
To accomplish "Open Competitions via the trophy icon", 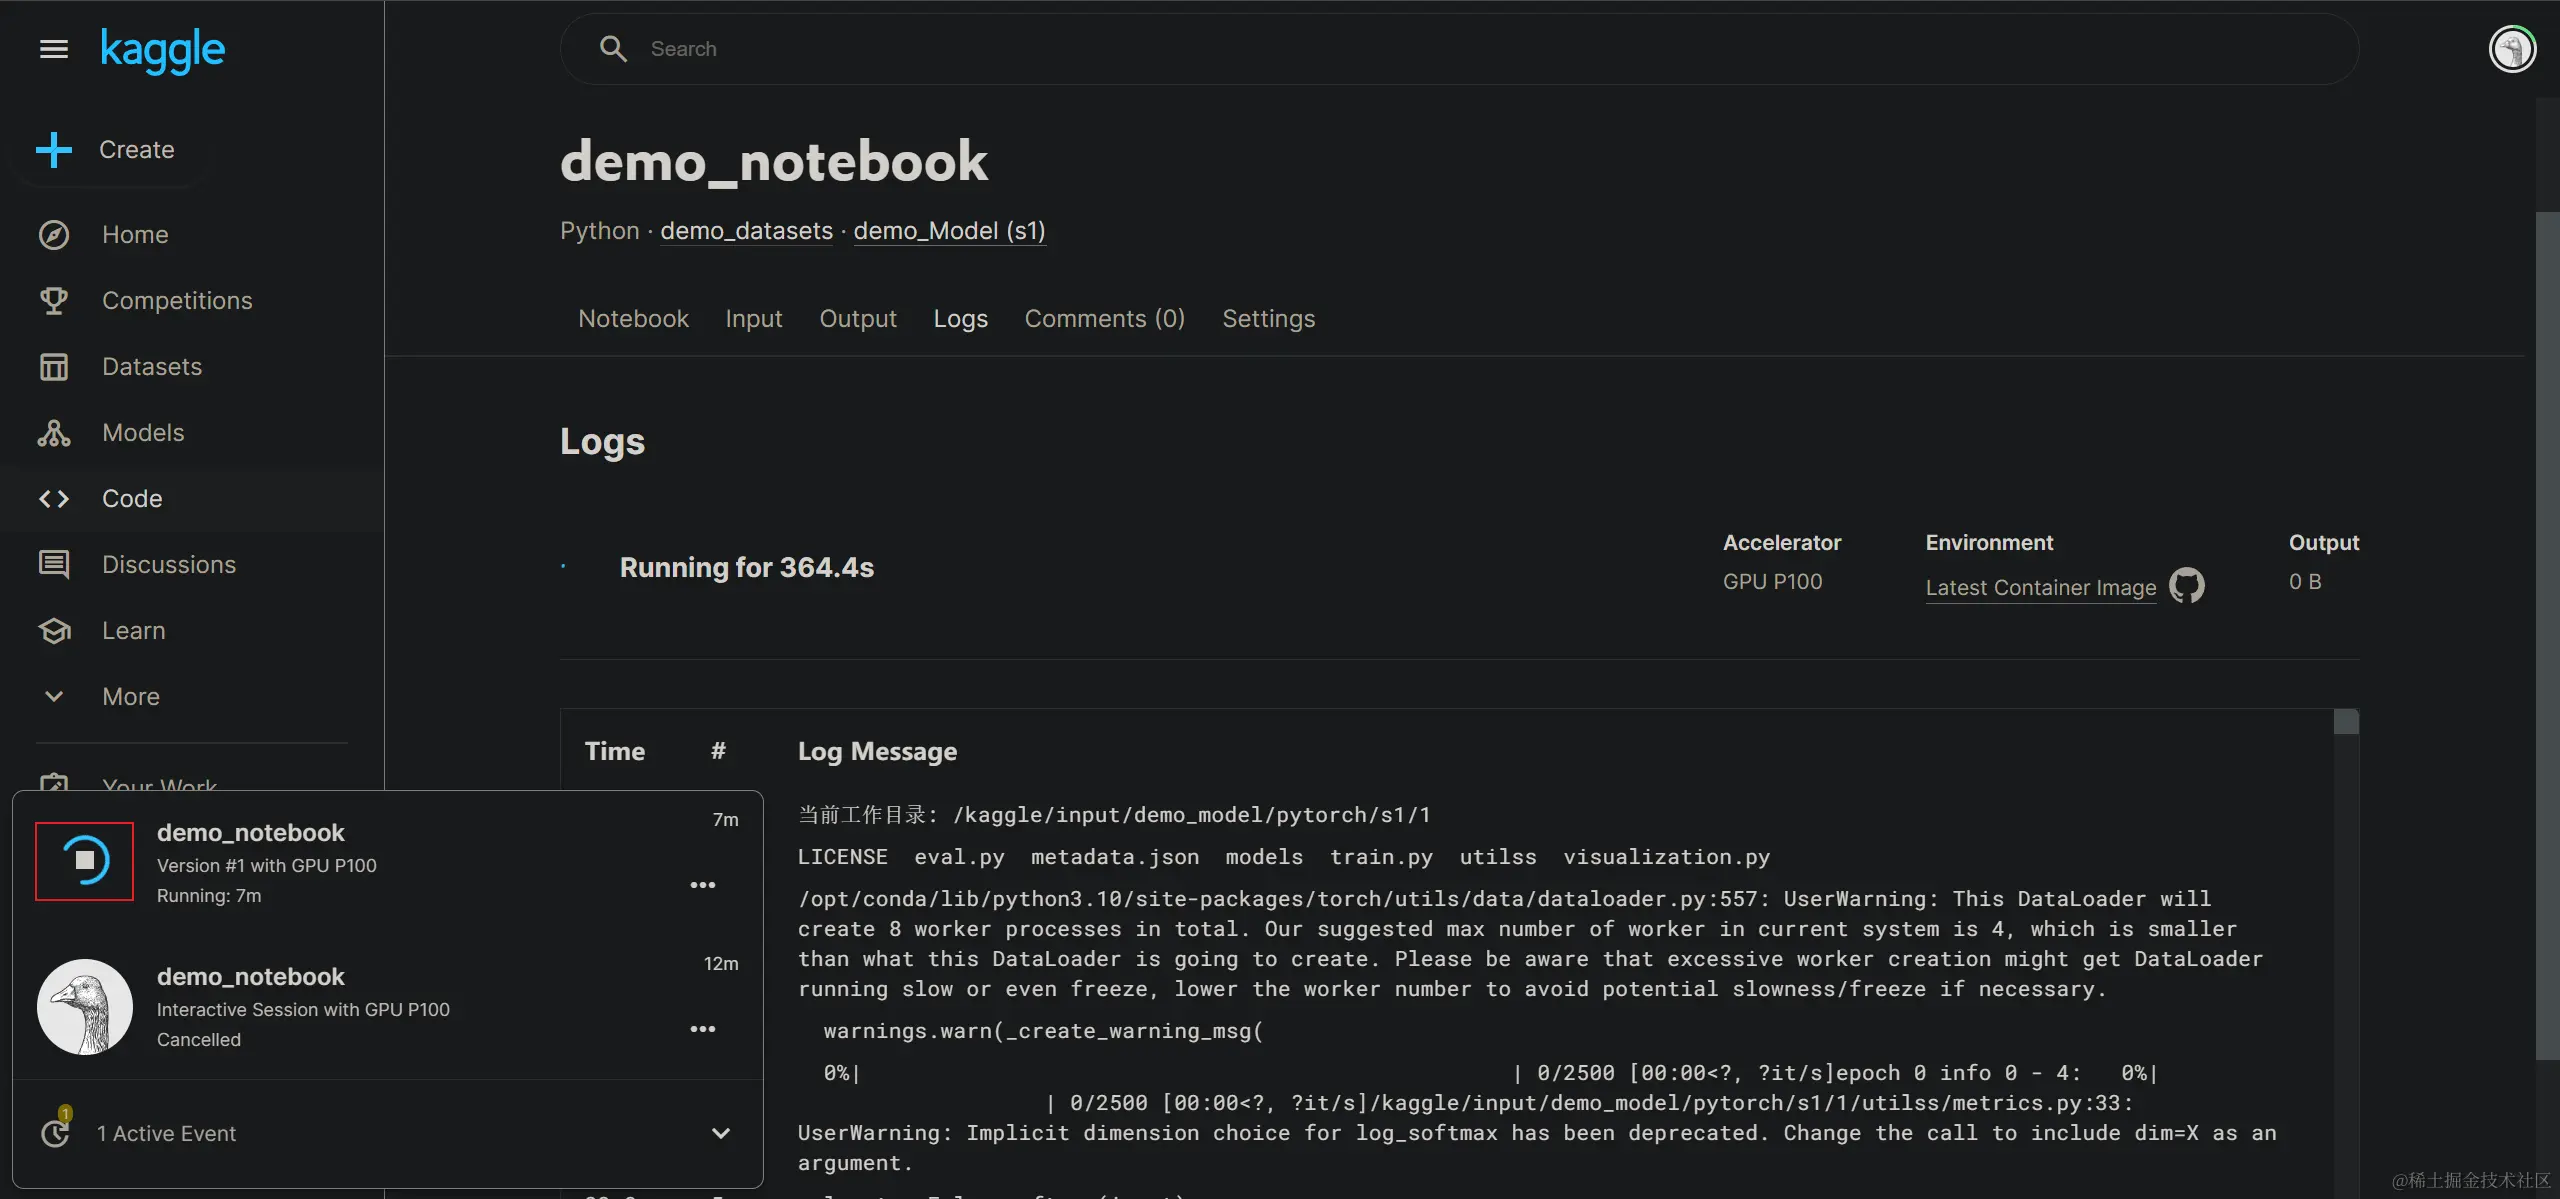I will coord(54,301).
